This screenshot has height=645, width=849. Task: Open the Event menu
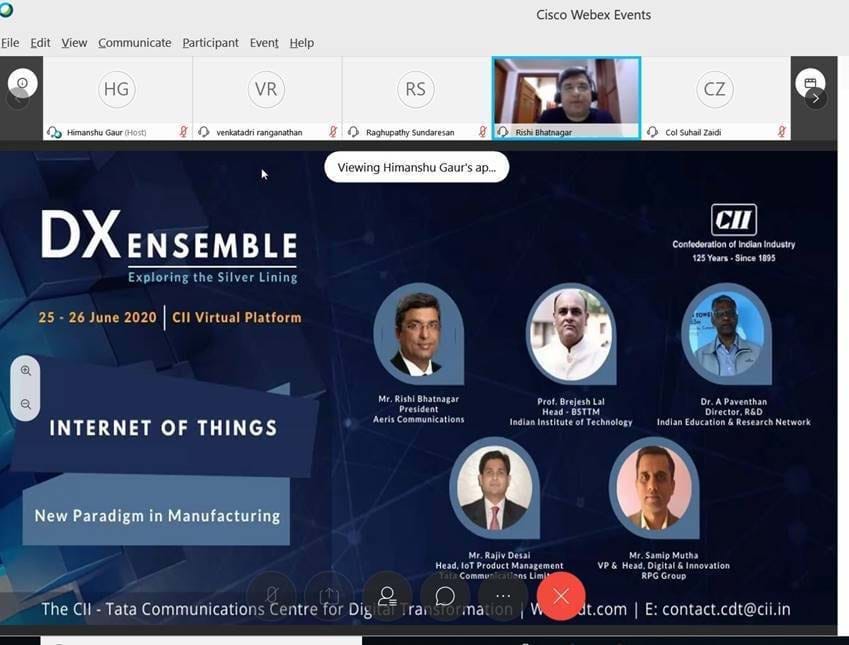tap(264, 43)
